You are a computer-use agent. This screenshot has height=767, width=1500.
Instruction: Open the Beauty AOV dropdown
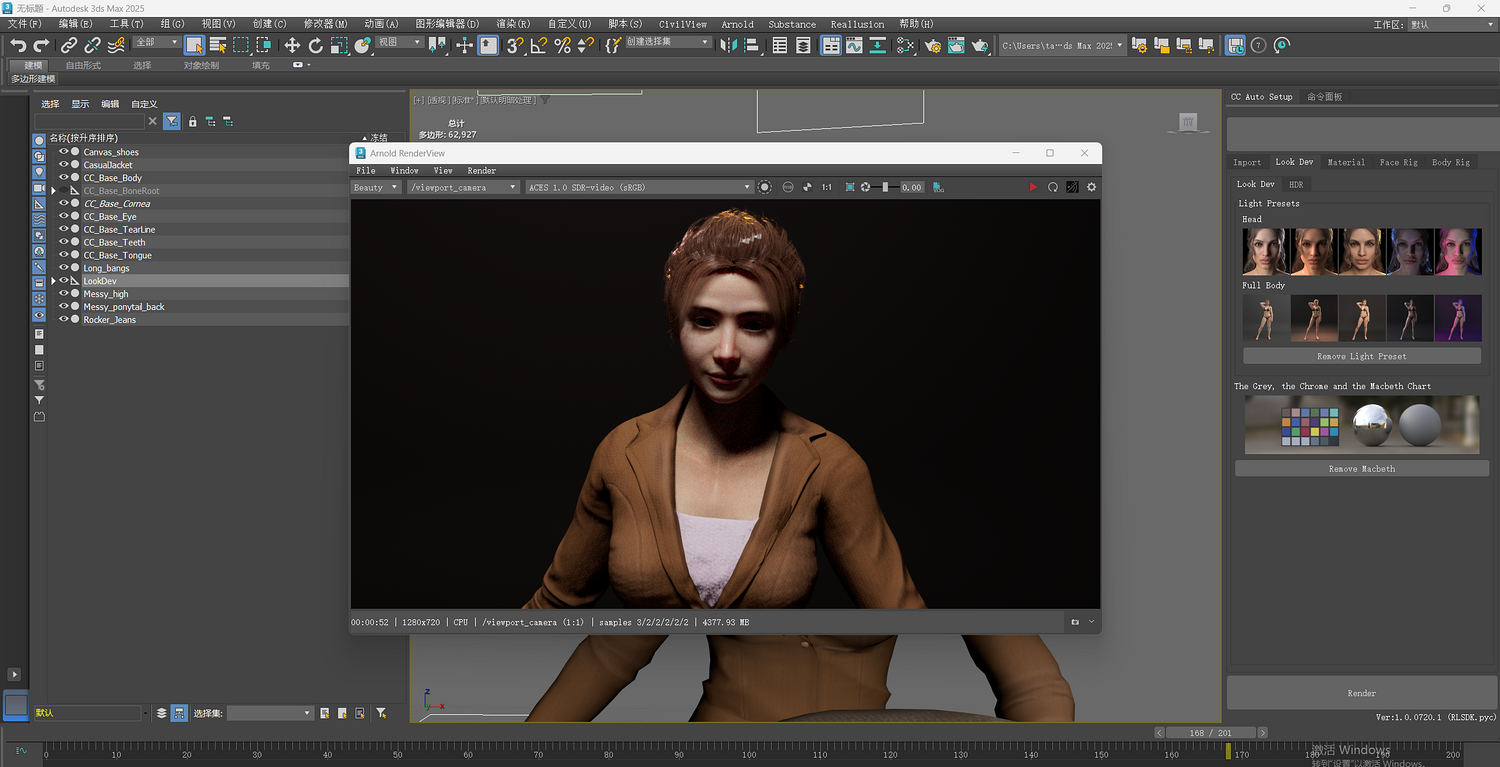pos(376,187)
